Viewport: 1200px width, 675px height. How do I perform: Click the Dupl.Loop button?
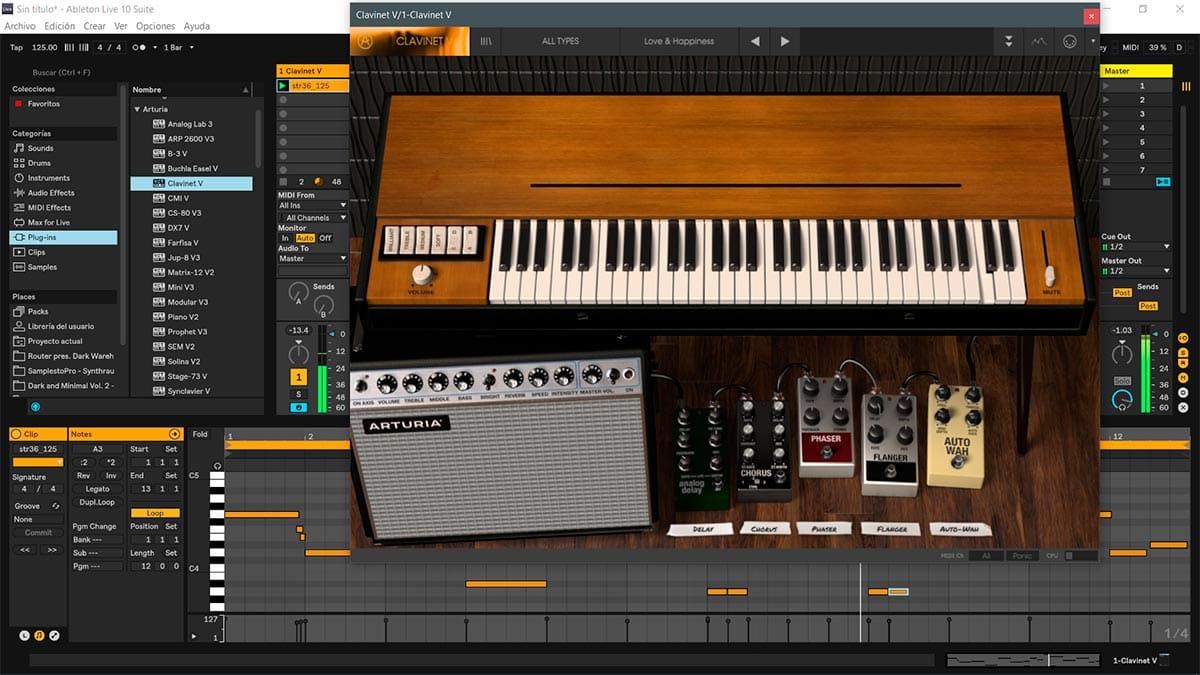tap(97, 502)
